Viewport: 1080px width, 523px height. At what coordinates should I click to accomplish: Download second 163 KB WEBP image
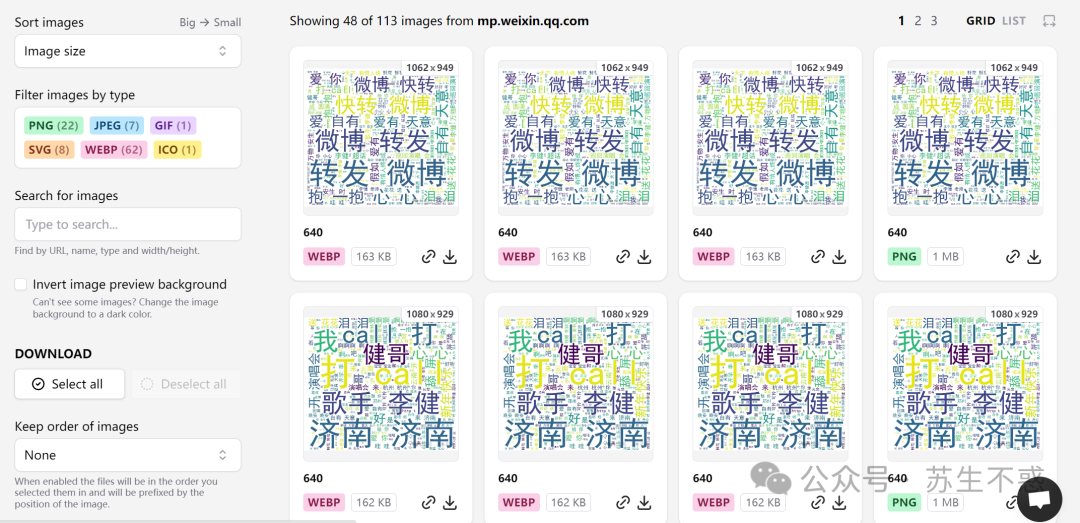(x=644, y=257)
